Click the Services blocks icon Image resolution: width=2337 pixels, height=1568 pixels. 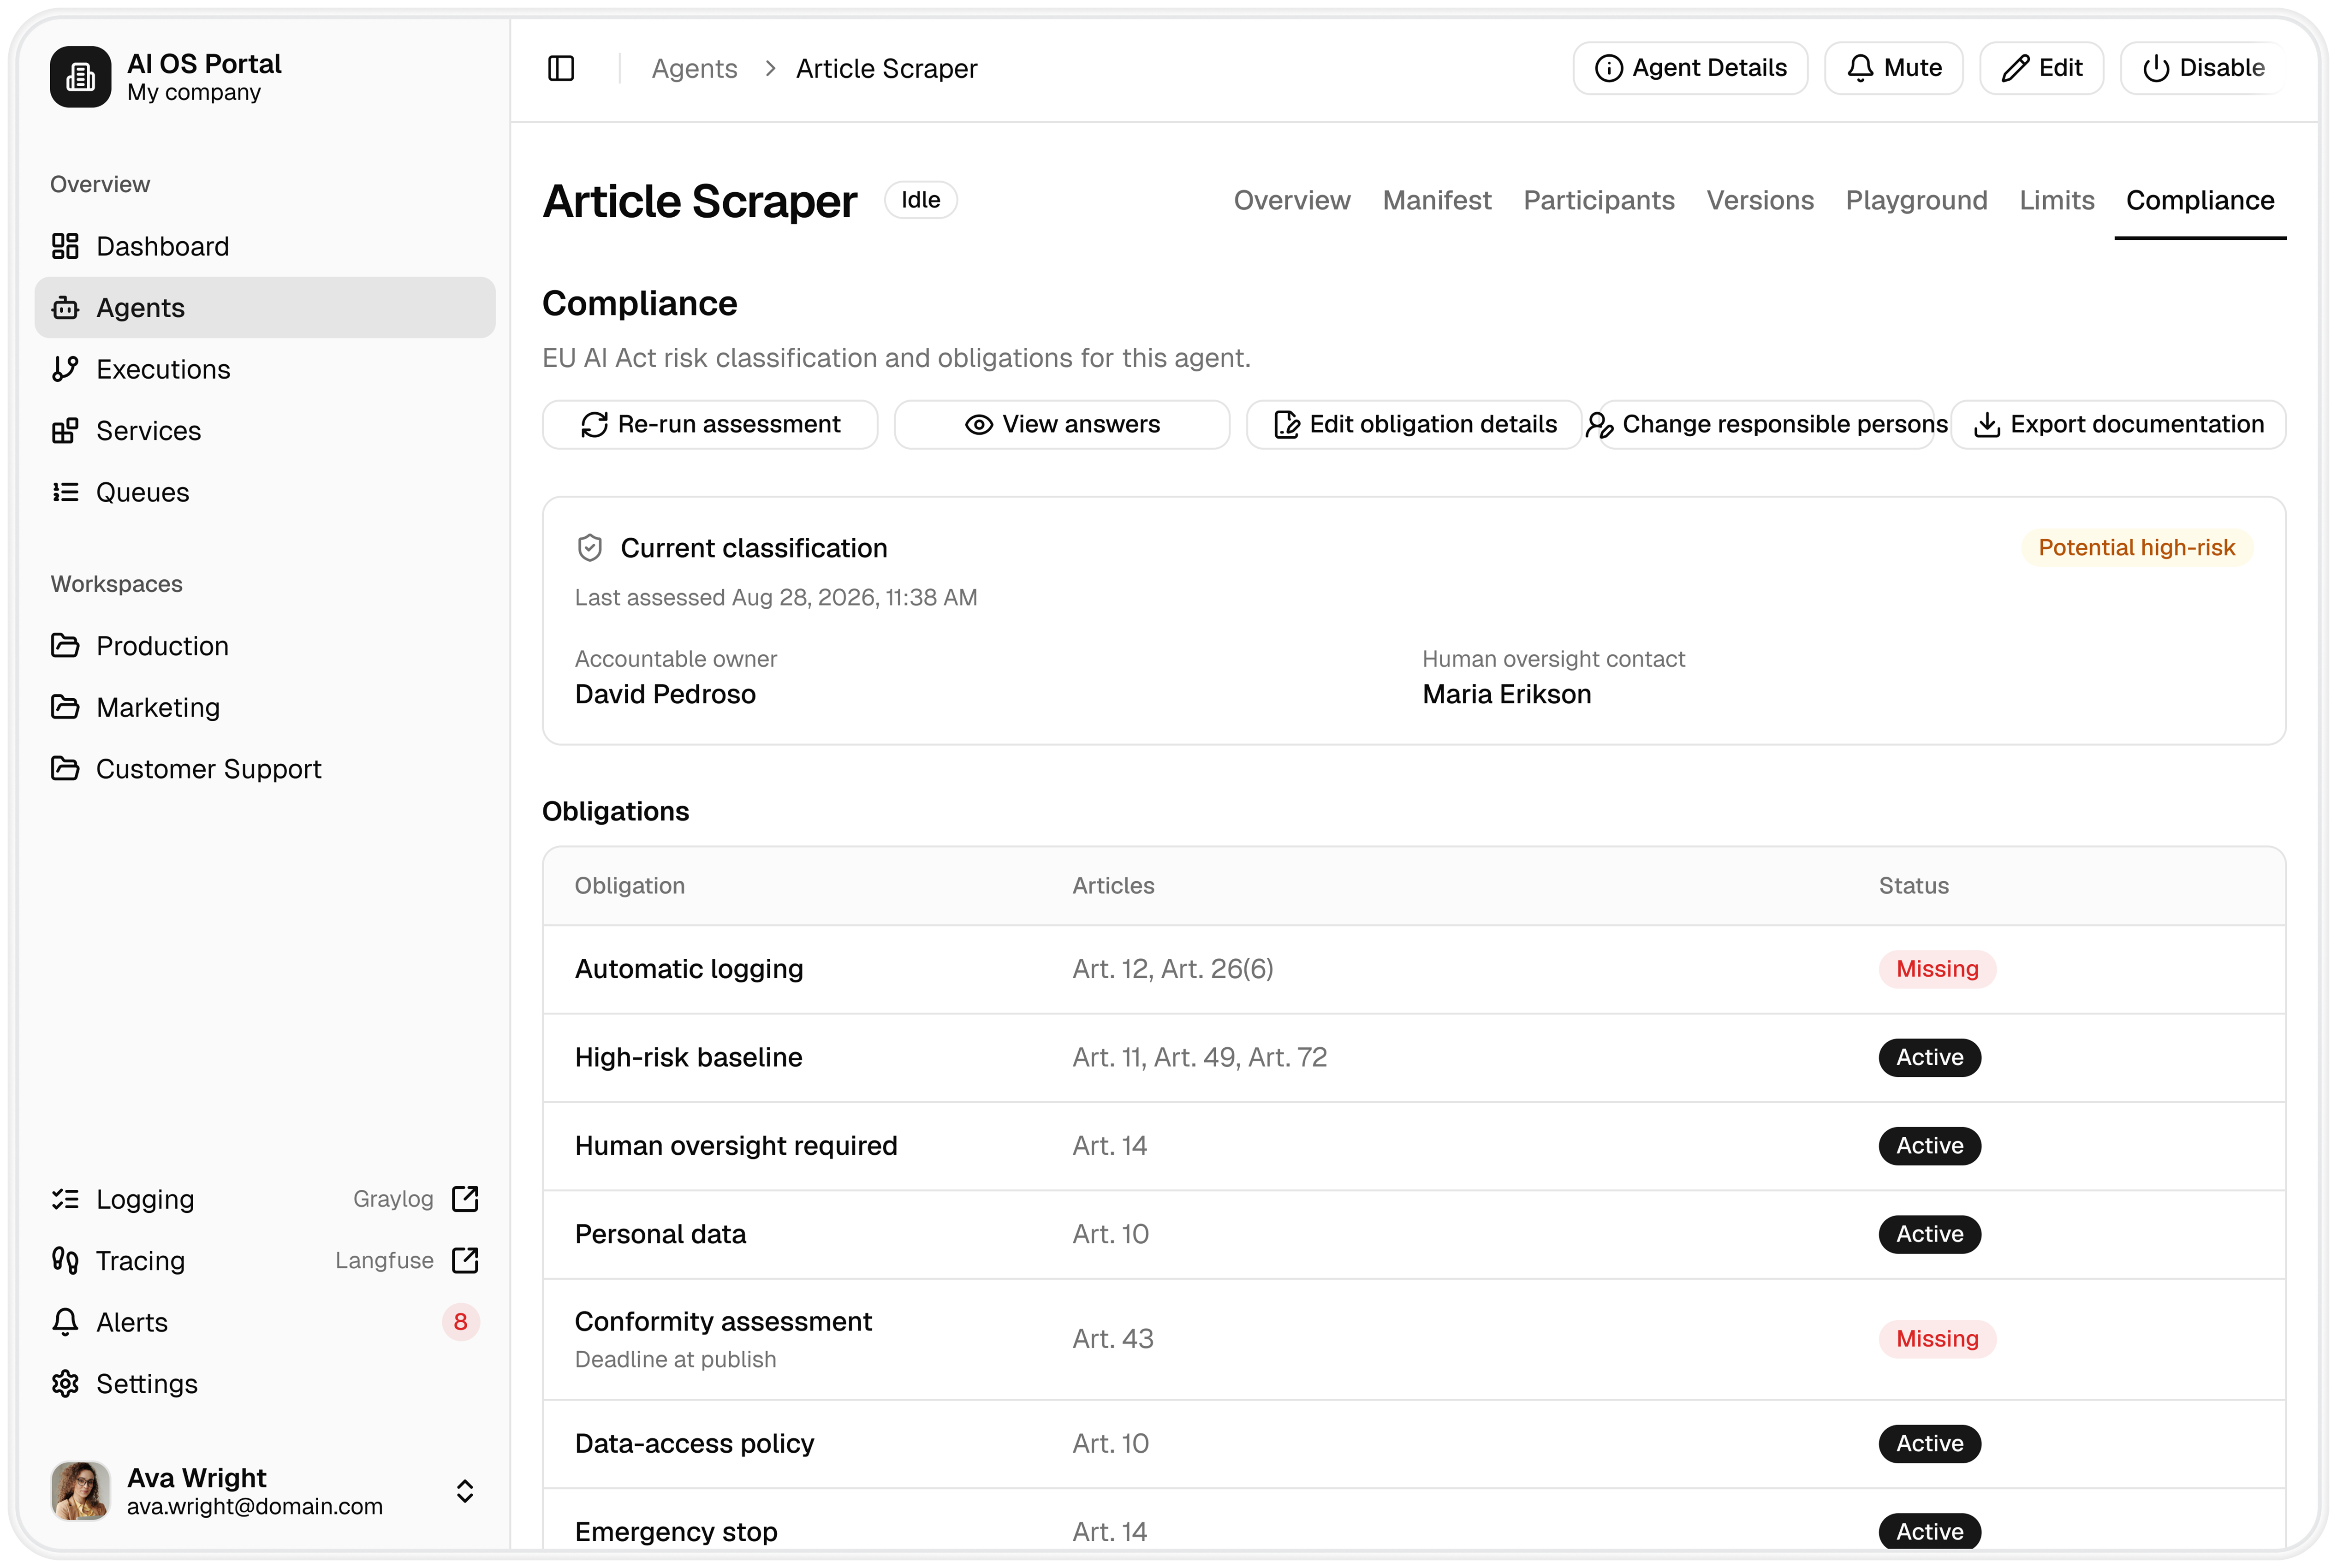click(x=65, y=431)
